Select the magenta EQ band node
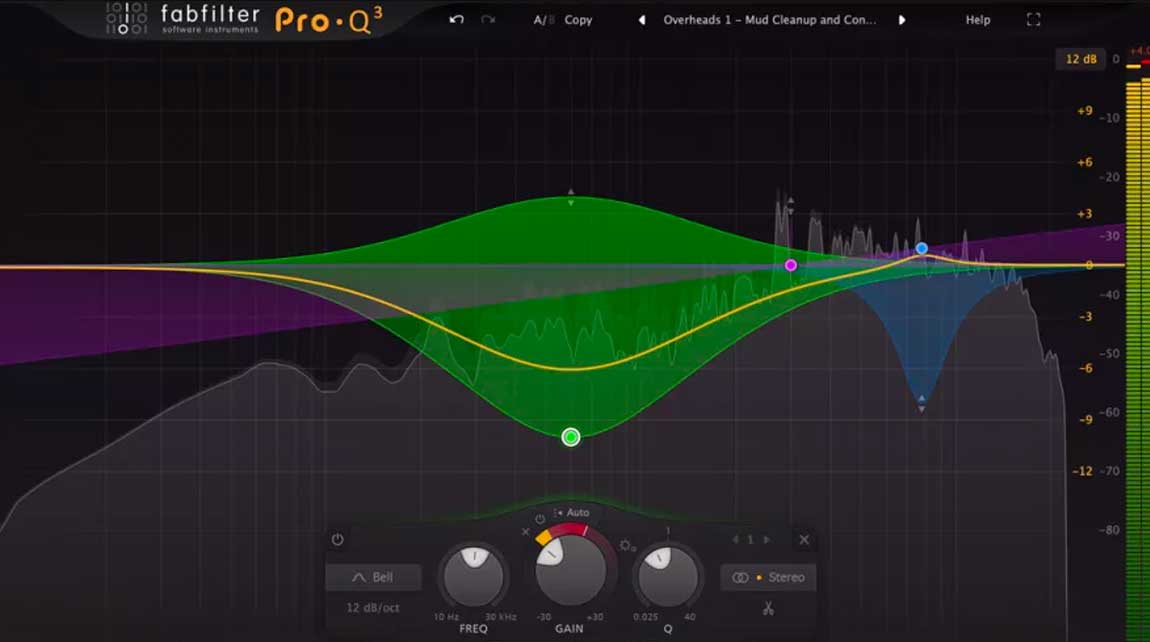The width and height of the screenshot is (1150, 642). tap(791, 265)
